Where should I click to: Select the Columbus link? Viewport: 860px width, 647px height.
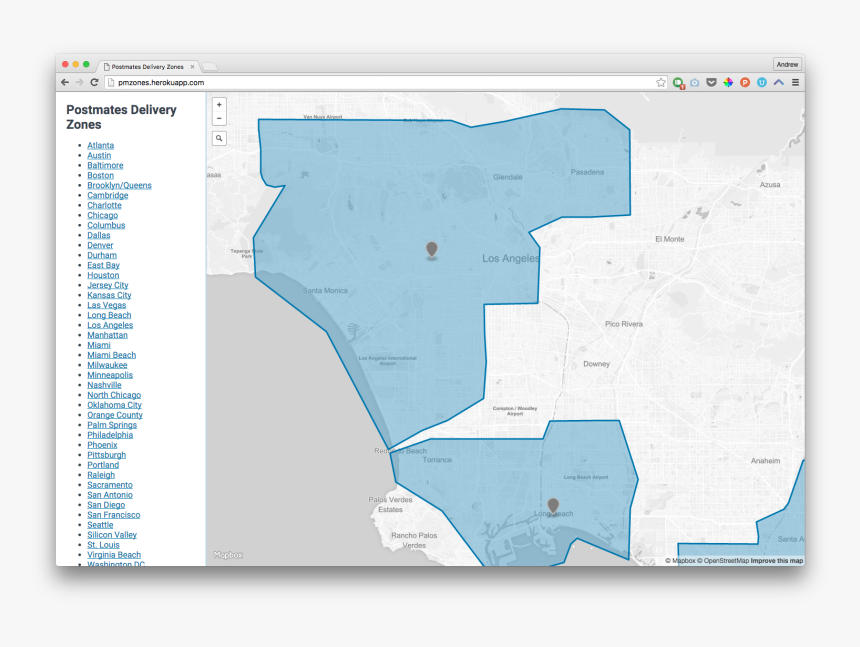point(106,225)
